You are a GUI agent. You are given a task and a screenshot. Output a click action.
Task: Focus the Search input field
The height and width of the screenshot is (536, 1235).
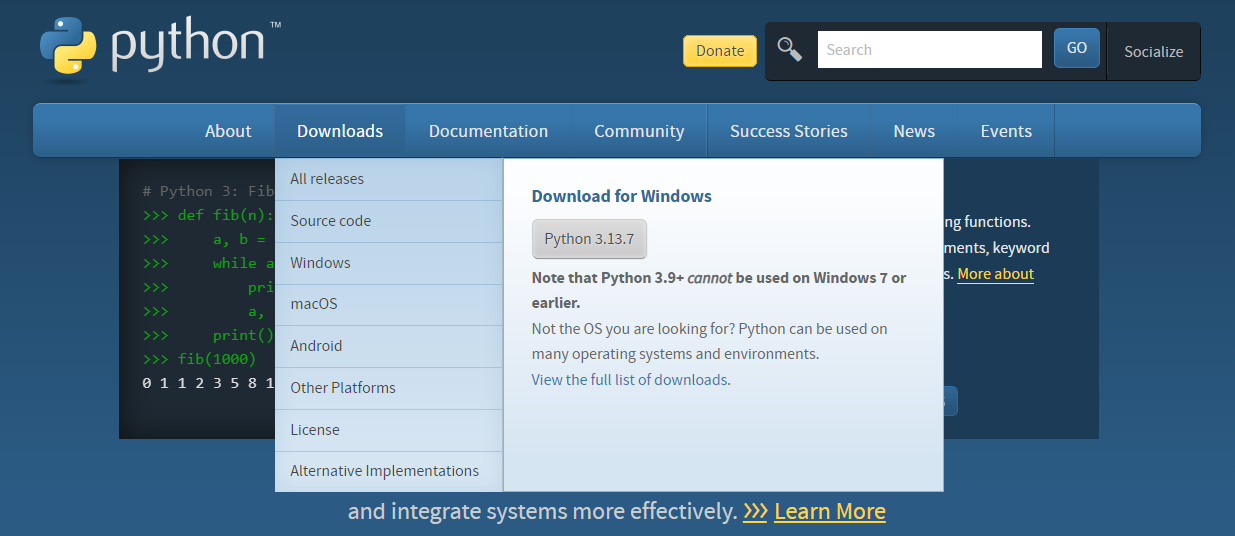[930, 50]
